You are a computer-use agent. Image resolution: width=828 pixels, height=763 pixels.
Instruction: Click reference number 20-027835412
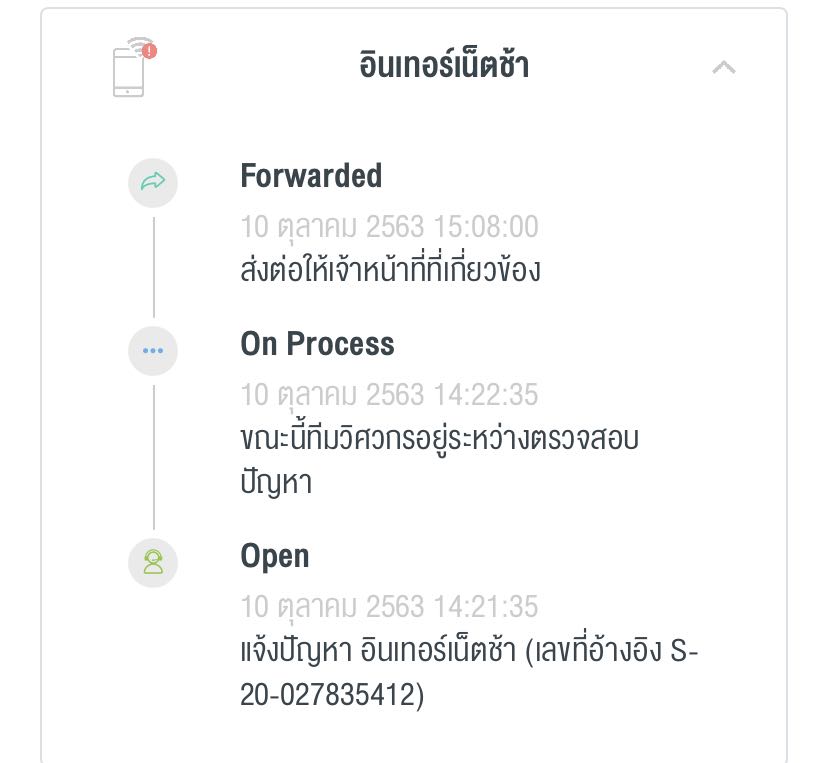(x=332, y=694)
